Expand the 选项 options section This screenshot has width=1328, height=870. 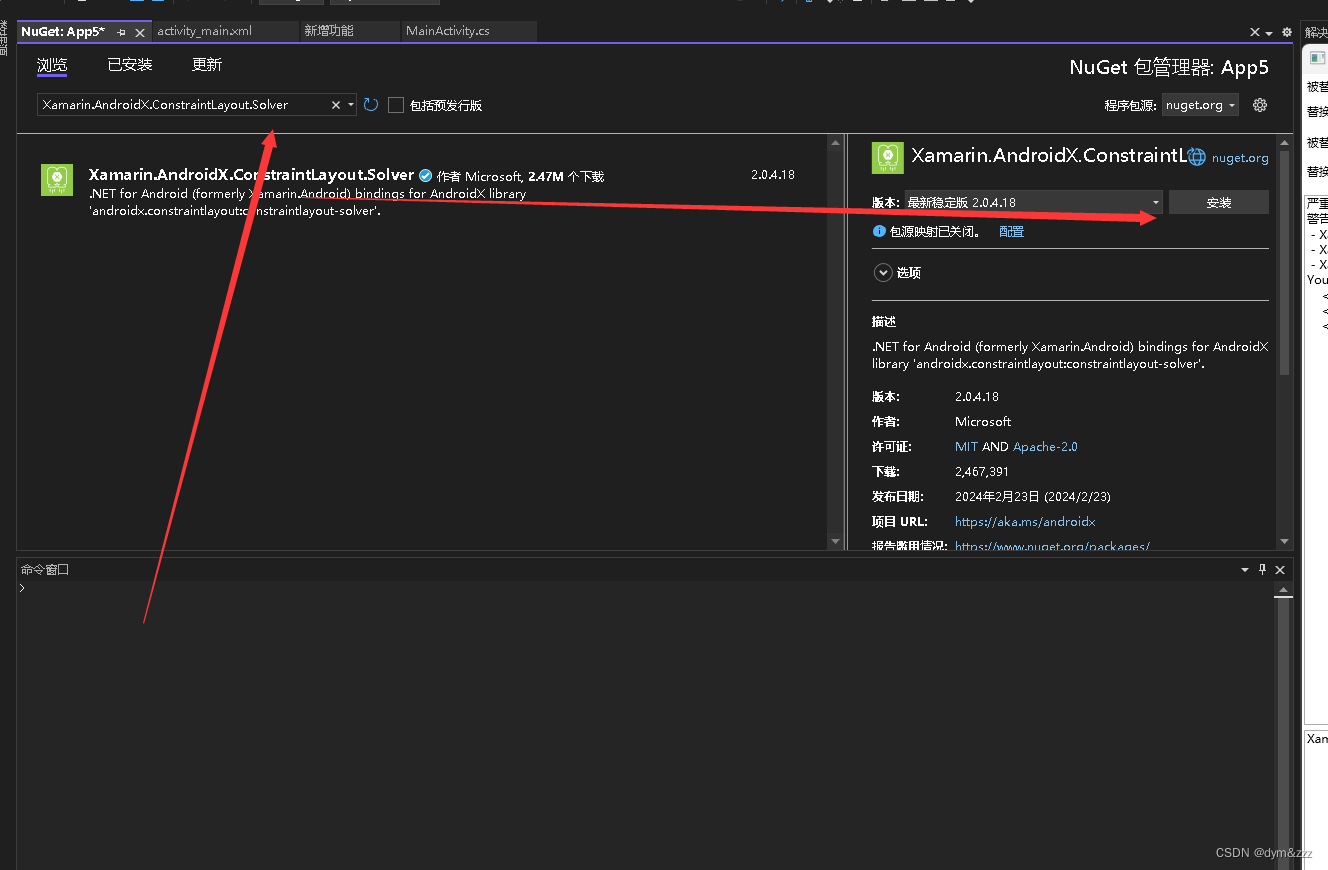point(883,272)
